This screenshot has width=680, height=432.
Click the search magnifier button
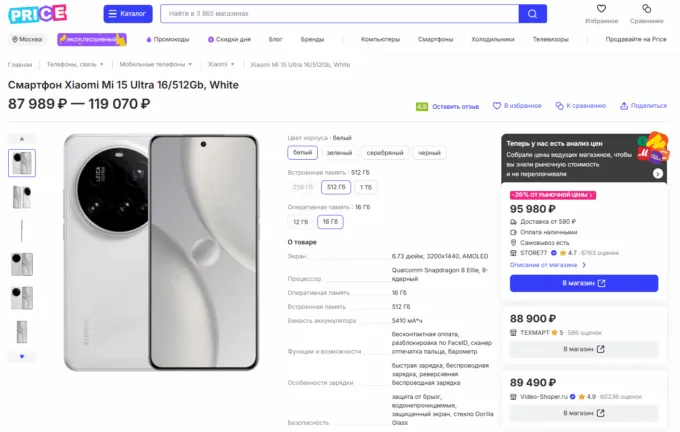click(x=533, y=14)
